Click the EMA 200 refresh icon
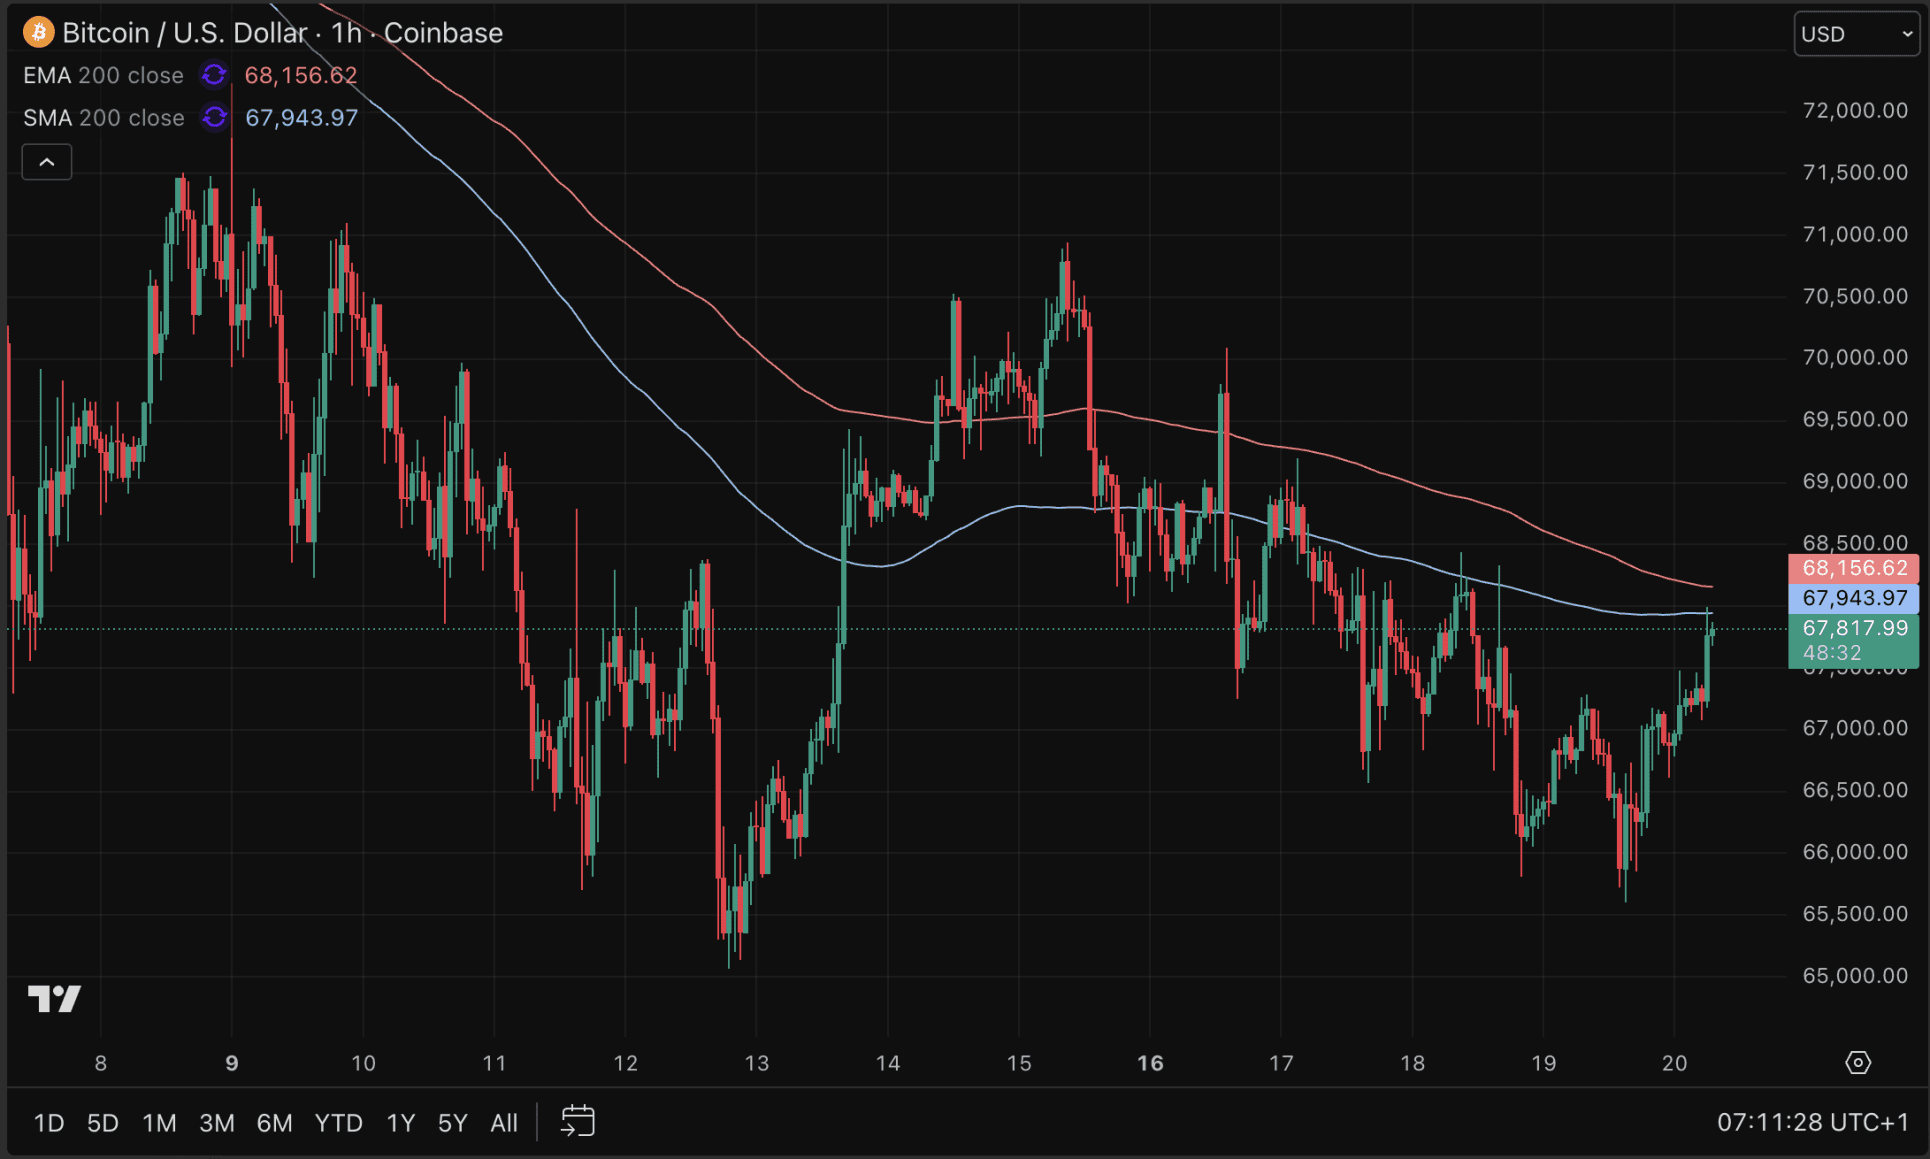This screenshot has height=1159, width=1930. [214, 75]
